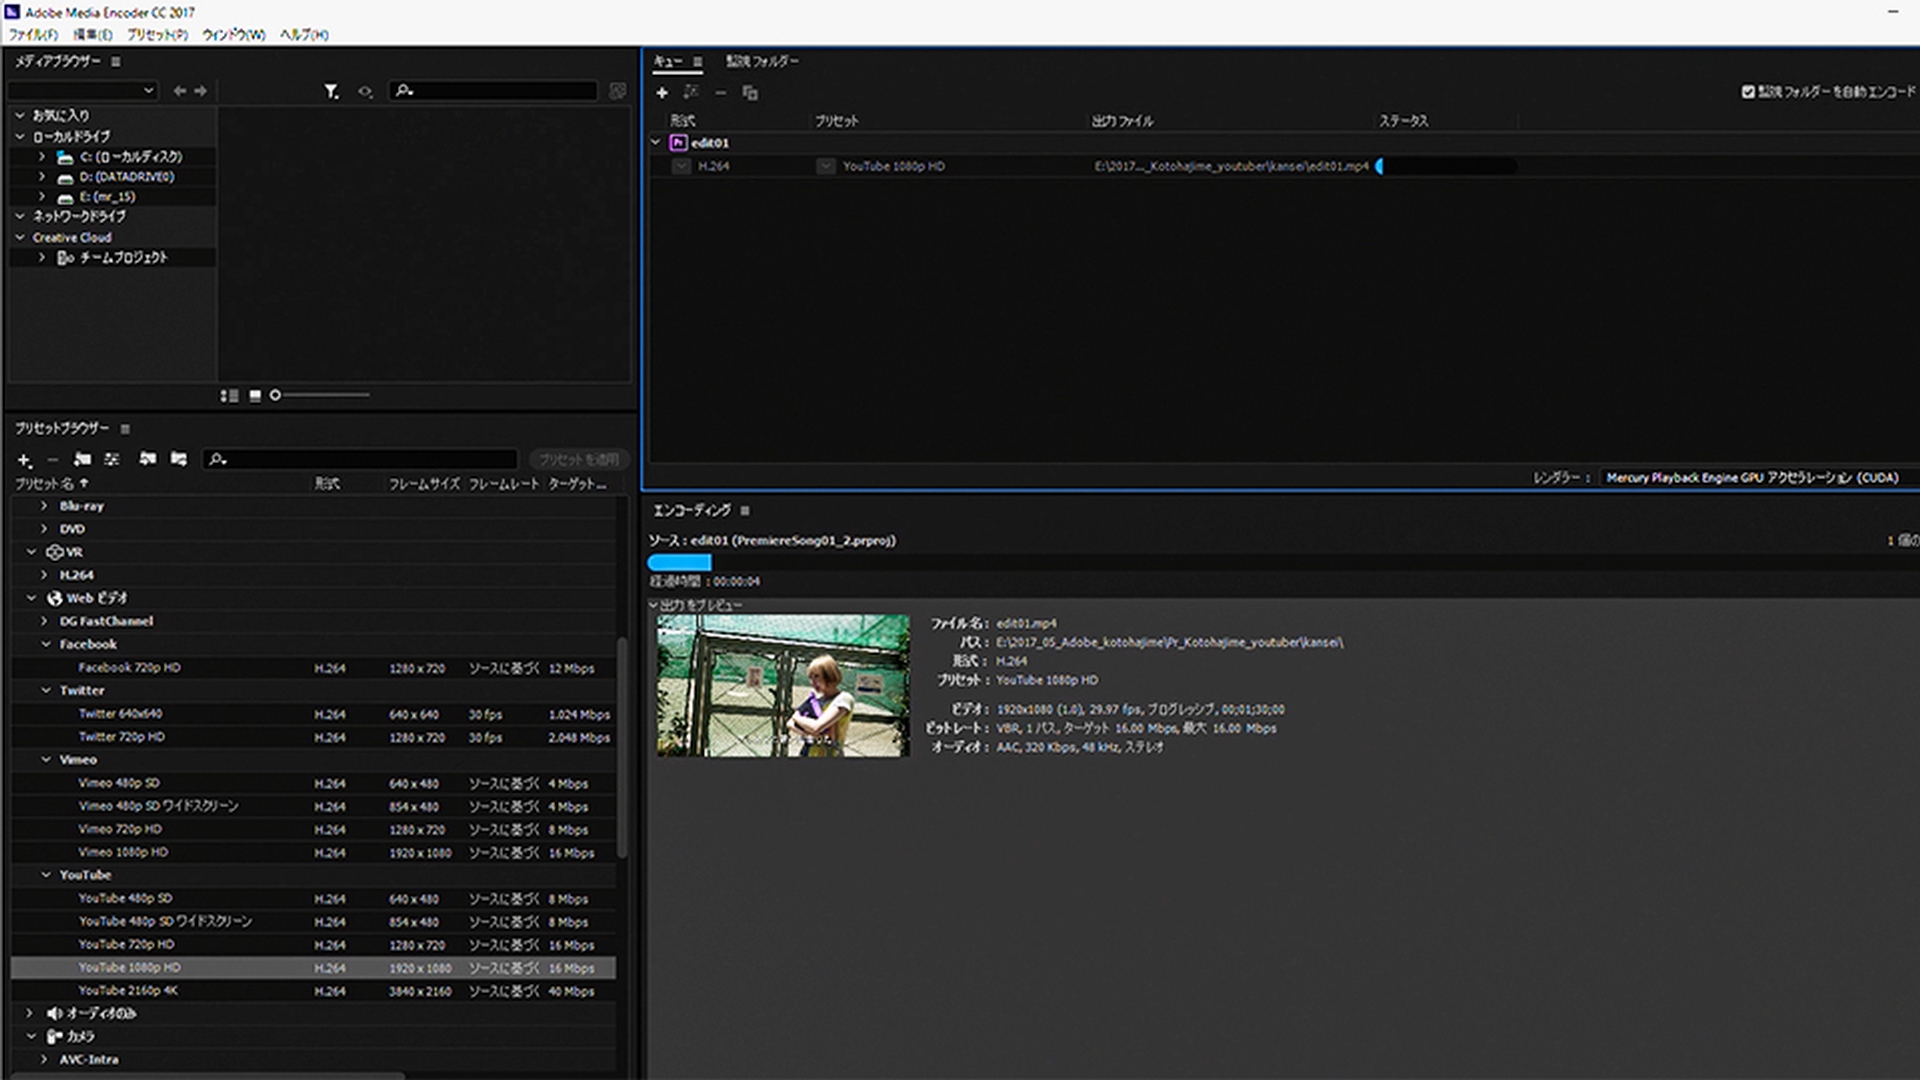Click the create new preset plus icon
1920x1080 pixels.
[24, 460]
